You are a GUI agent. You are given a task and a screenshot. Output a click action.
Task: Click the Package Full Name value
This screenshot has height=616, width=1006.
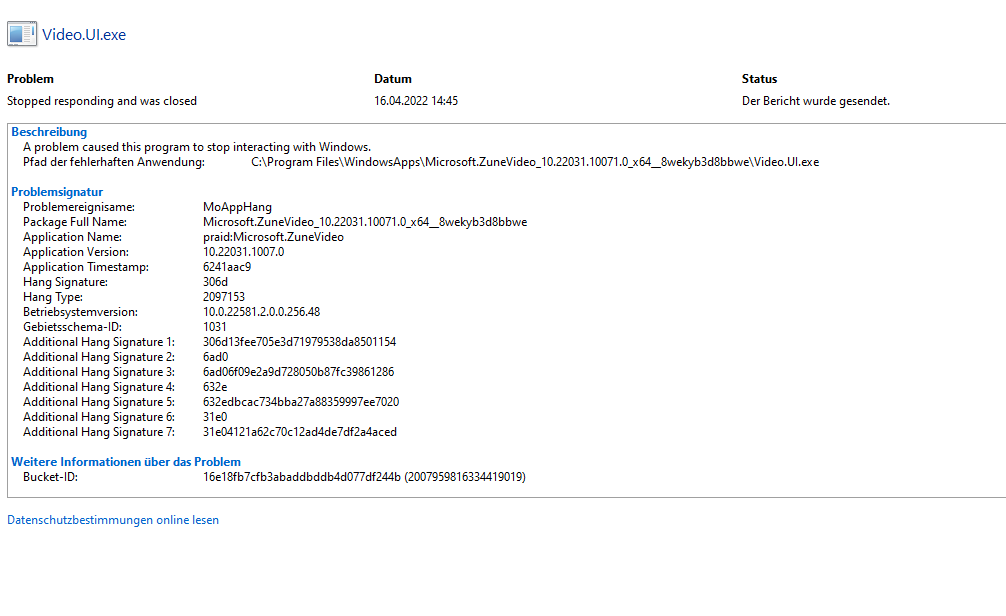365,222
